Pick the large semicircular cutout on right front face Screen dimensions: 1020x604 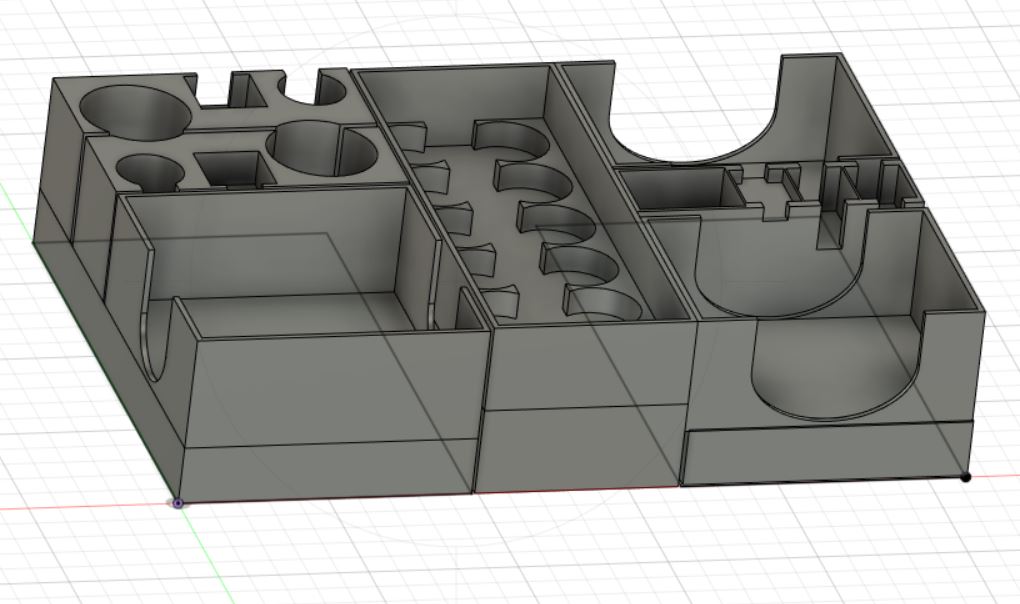pyautogui.click(x=838, y=366)
